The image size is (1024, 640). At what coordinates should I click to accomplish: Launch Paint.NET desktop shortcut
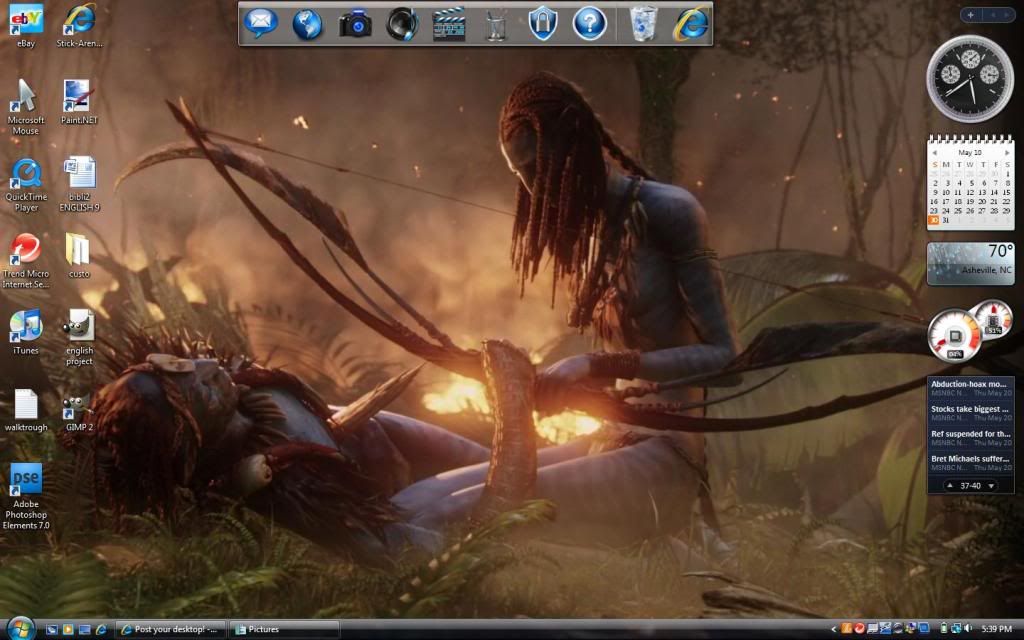[79, 97]
